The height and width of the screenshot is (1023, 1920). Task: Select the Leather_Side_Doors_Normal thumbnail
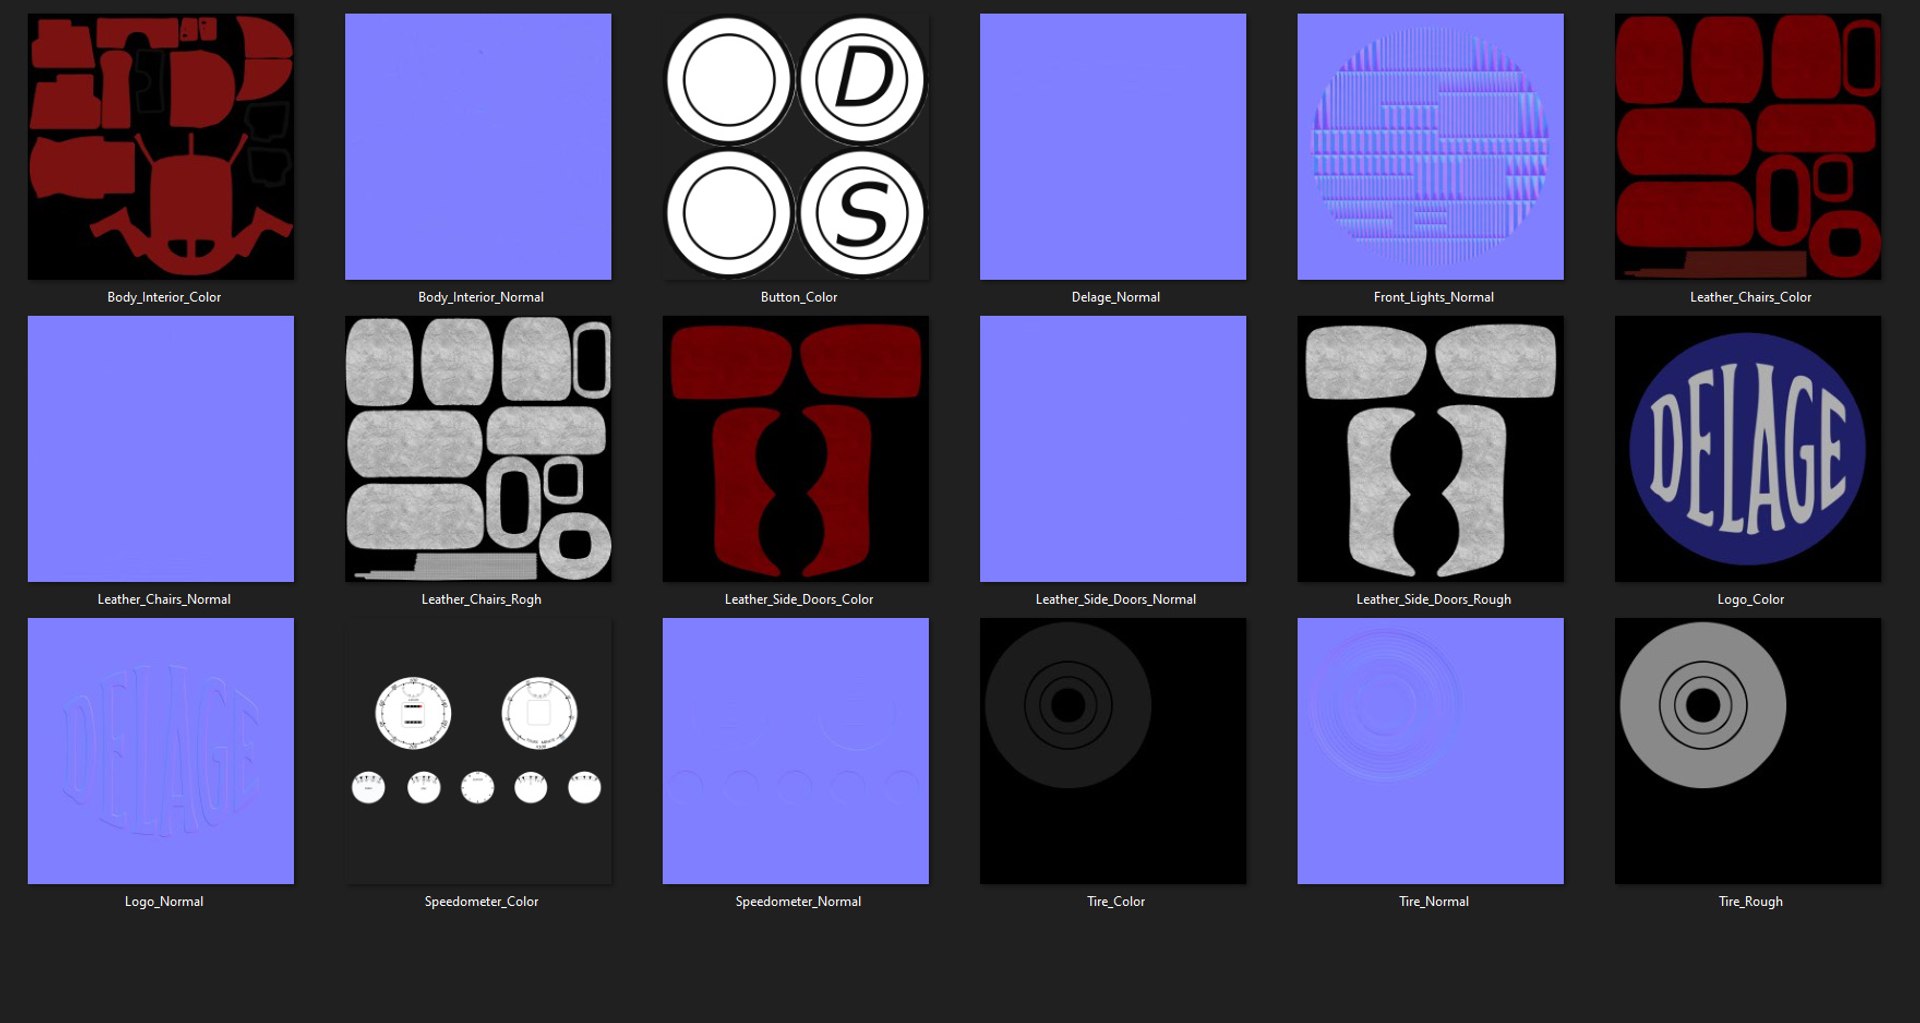click(x=1113, y=449)
